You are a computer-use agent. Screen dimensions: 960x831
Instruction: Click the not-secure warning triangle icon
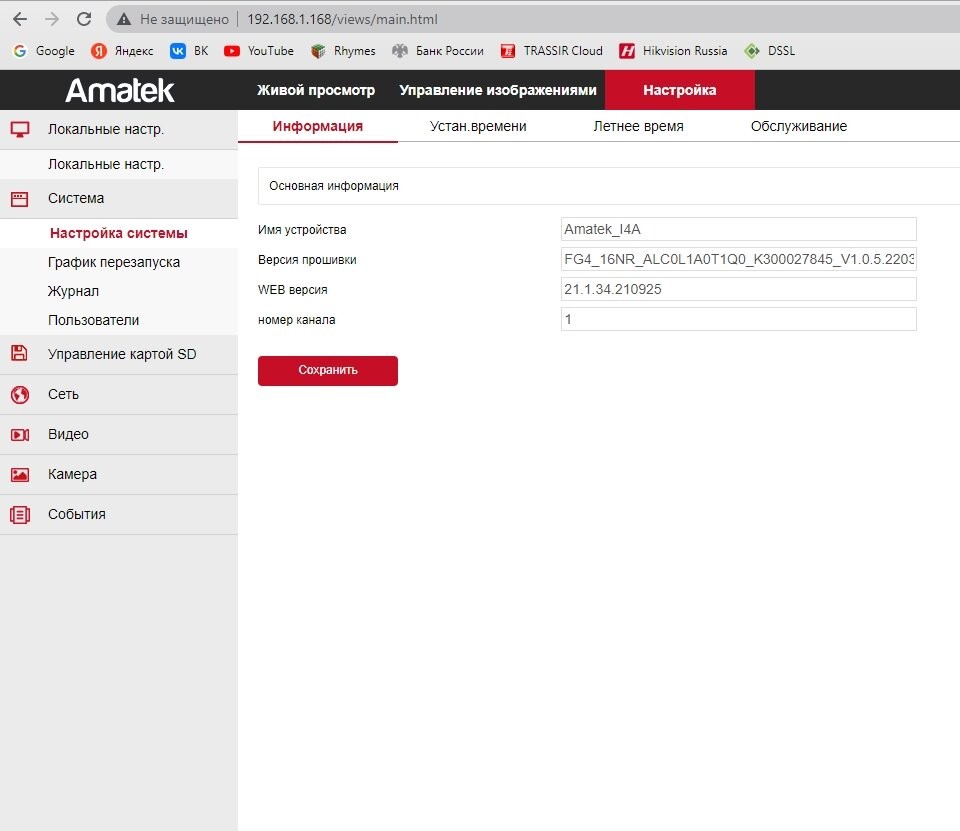pos(124,20)
